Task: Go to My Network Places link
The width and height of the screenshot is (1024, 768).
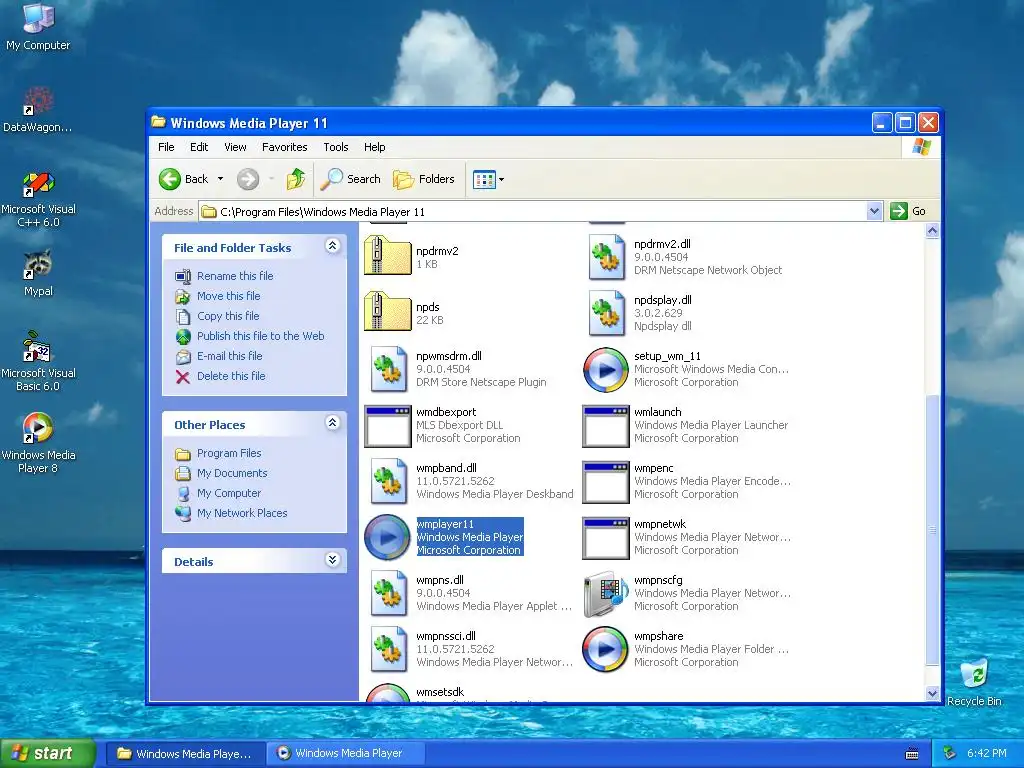Action: (x=242, y=513)
